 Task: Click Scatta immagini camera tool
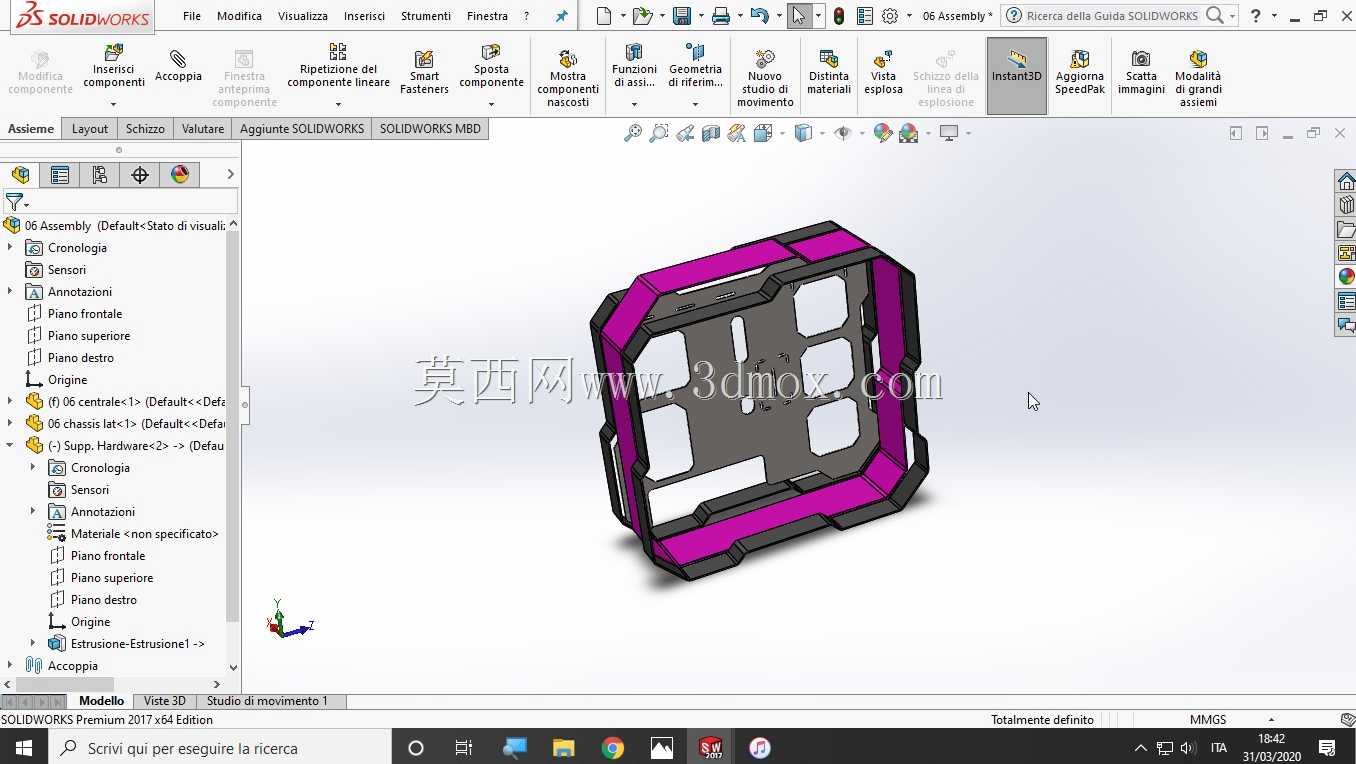coord(1141,72)
